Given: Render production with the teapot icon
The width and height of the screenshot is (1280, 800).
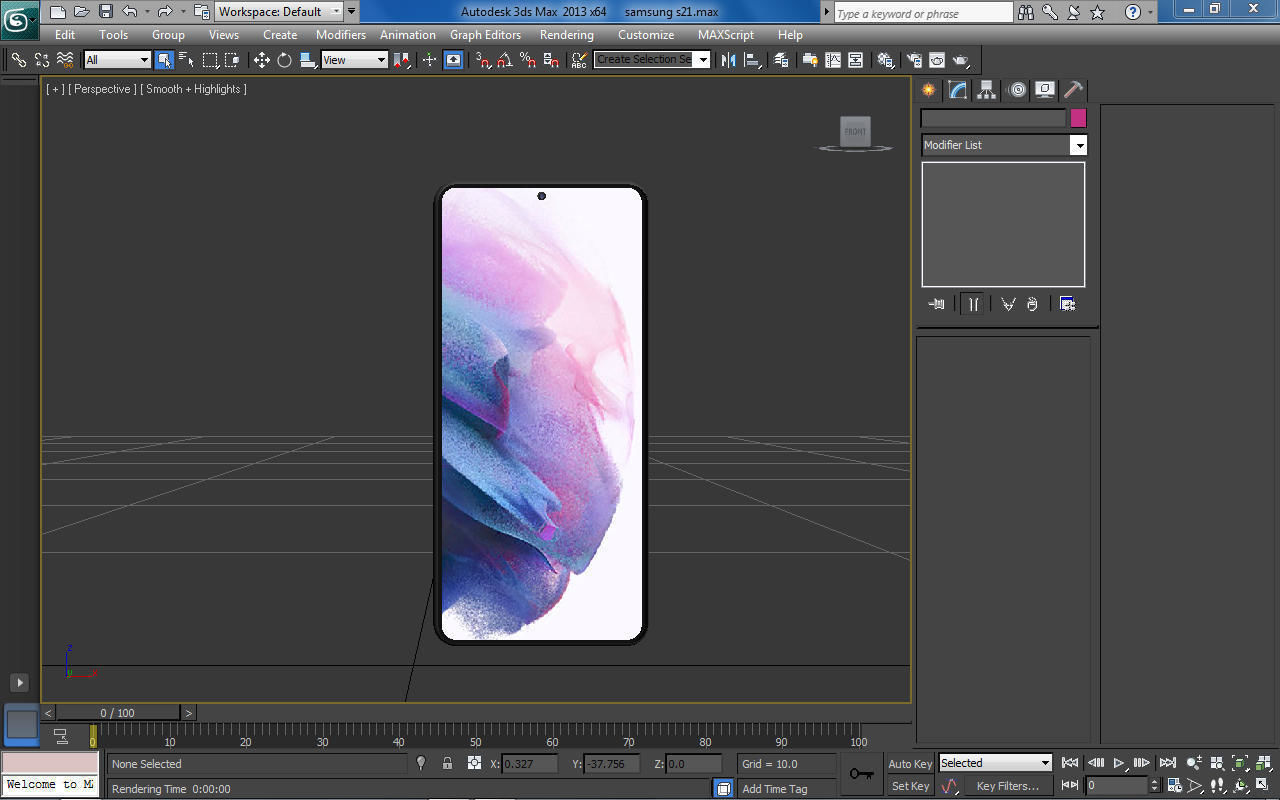Looking at the screenshot, I should point(961,60).
